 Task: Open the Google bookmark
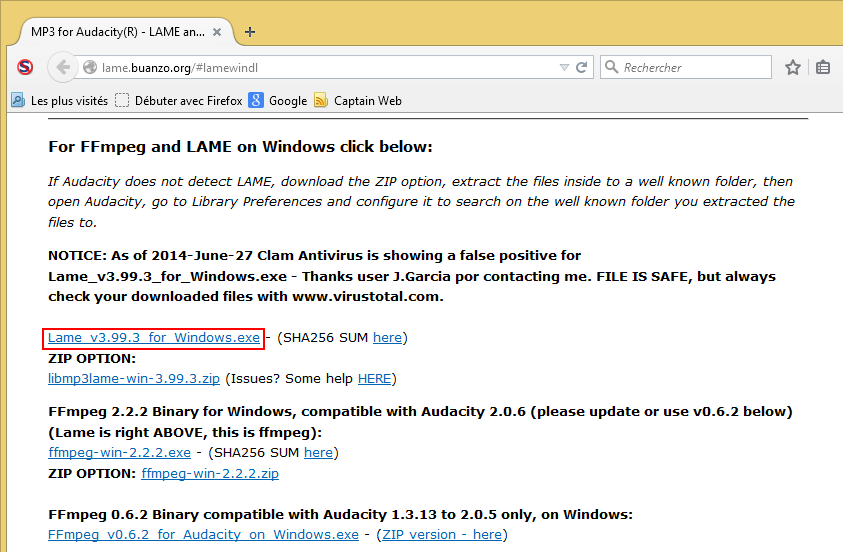point(278,100)
